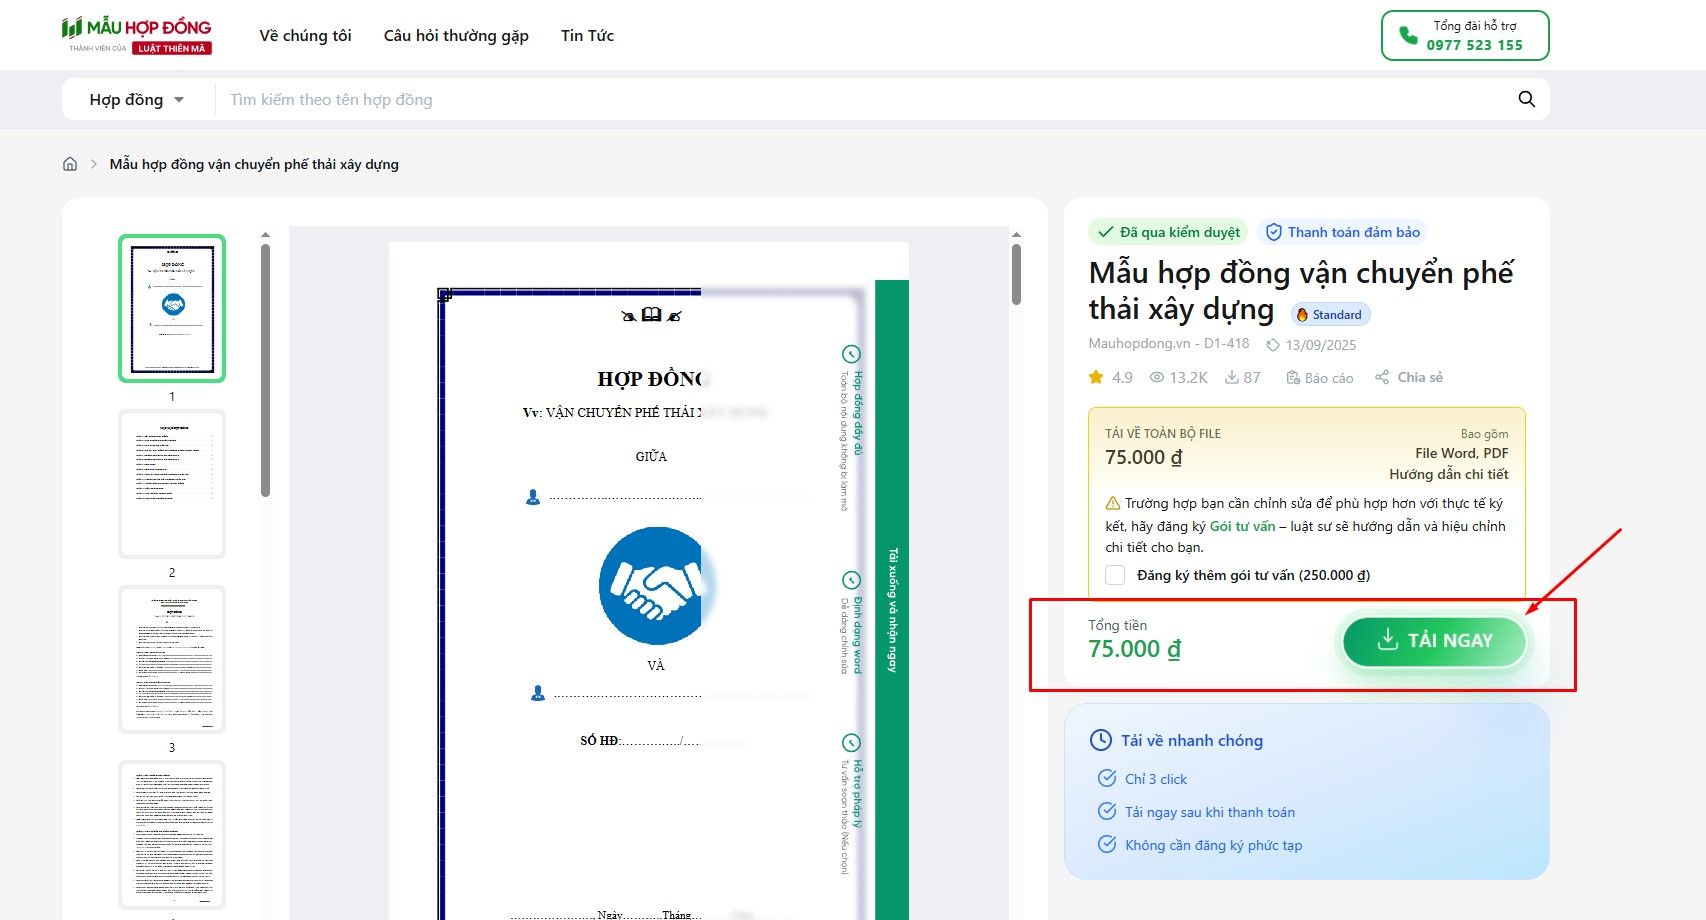The image size is (1706, 920).
Task: Open the Hợp đồng category dropdown
Action: [x=137, y=99]
